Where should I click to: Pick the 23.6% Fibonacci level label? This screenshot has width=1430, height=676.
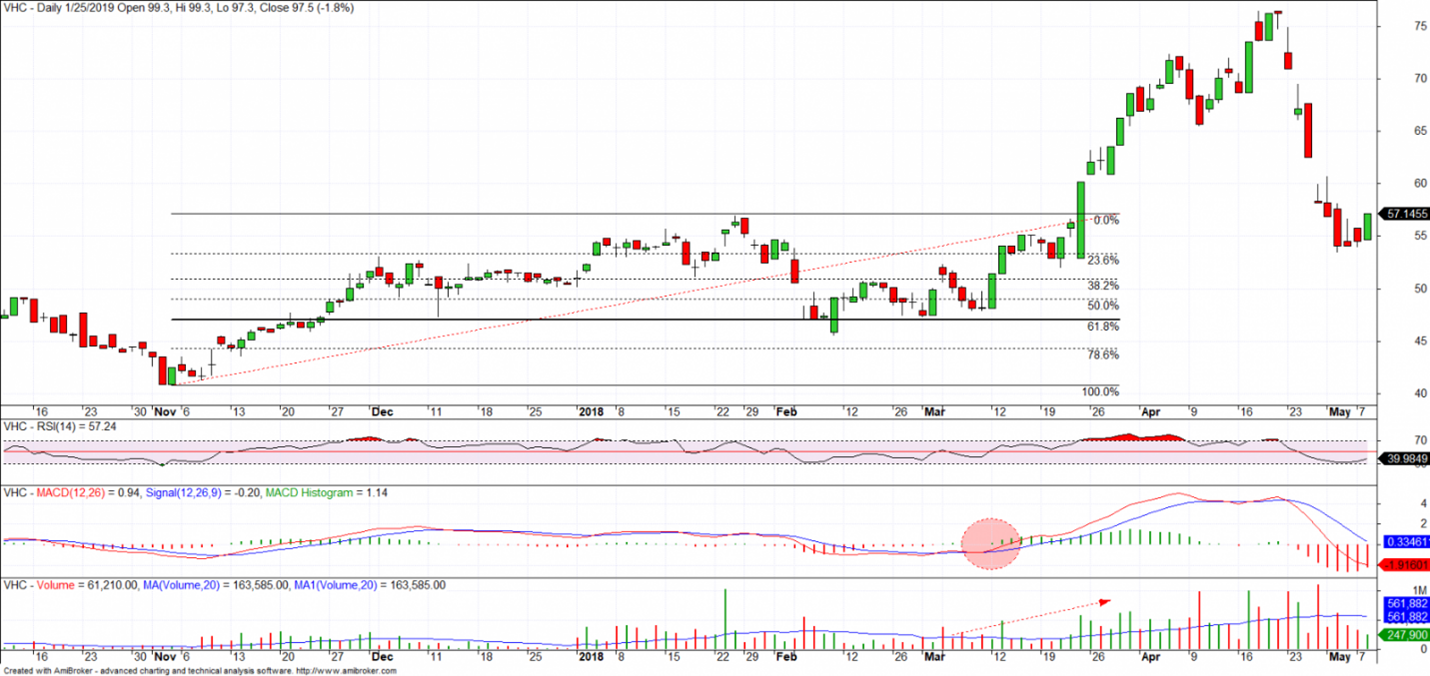tap(1103, 260)
